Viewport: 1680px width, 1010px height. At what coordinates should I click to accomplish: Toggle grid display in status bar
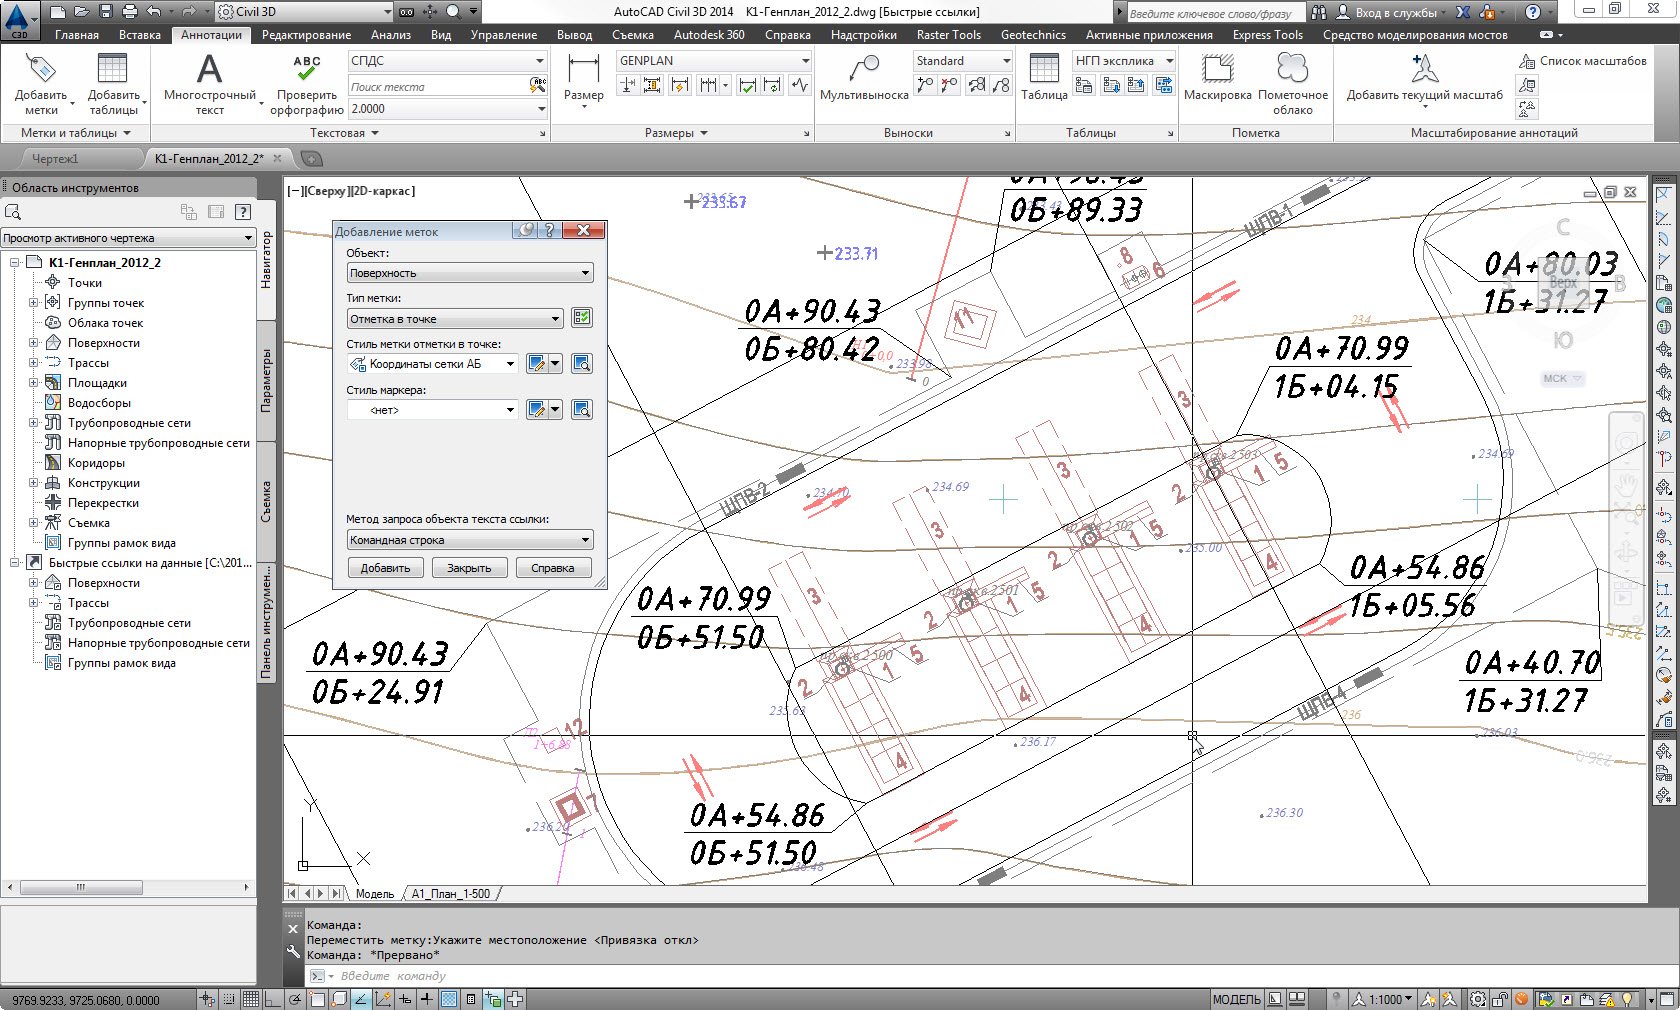pyautogui.click(x=251, y=999)
